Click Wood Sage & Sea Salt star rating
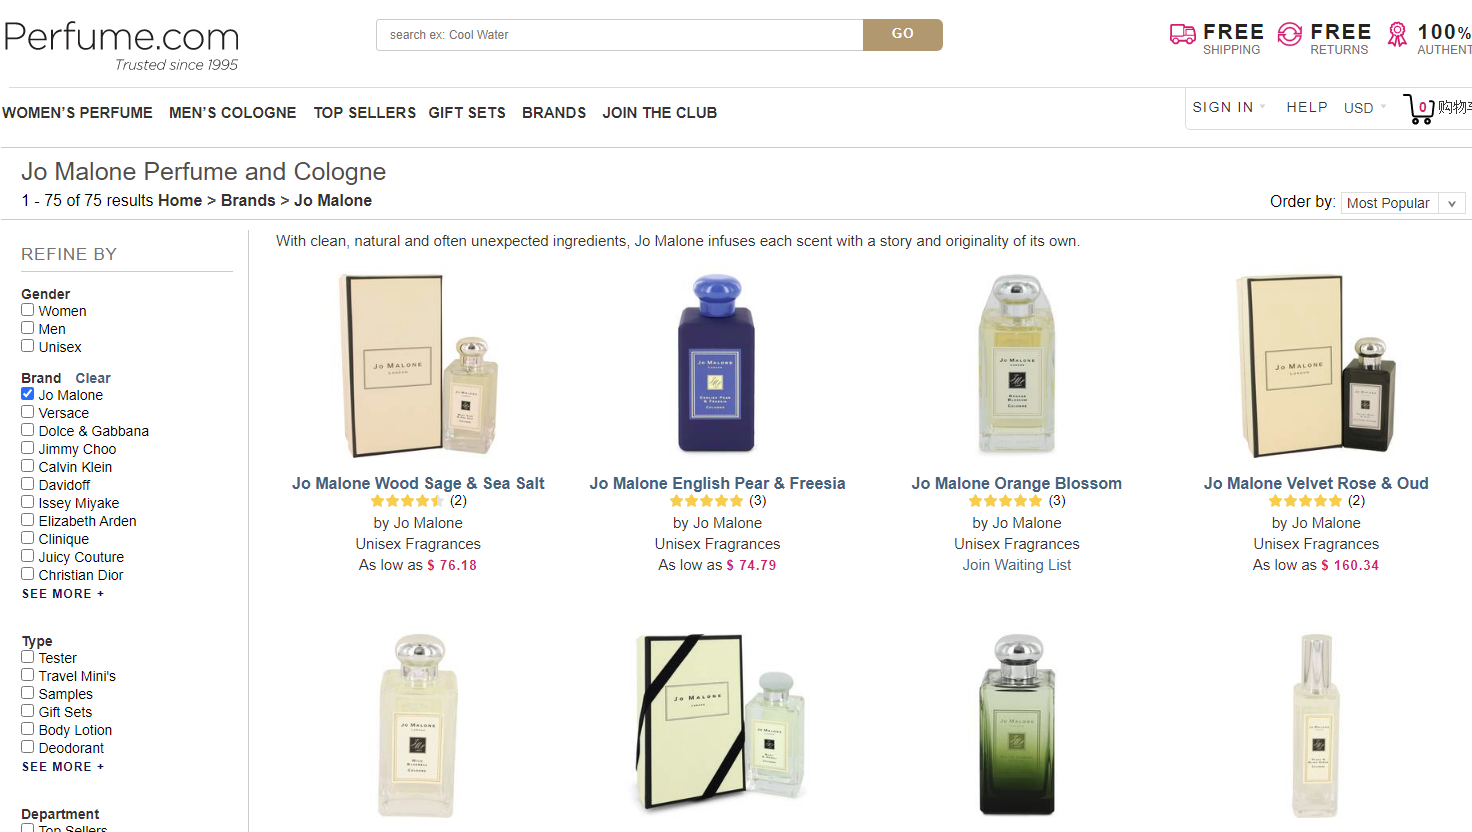 click(x=407, y=501)
